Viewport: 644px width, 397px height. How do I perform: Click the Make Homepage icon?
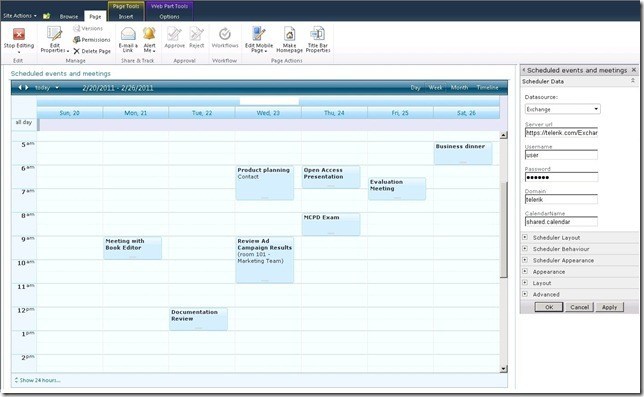point(289,34)
